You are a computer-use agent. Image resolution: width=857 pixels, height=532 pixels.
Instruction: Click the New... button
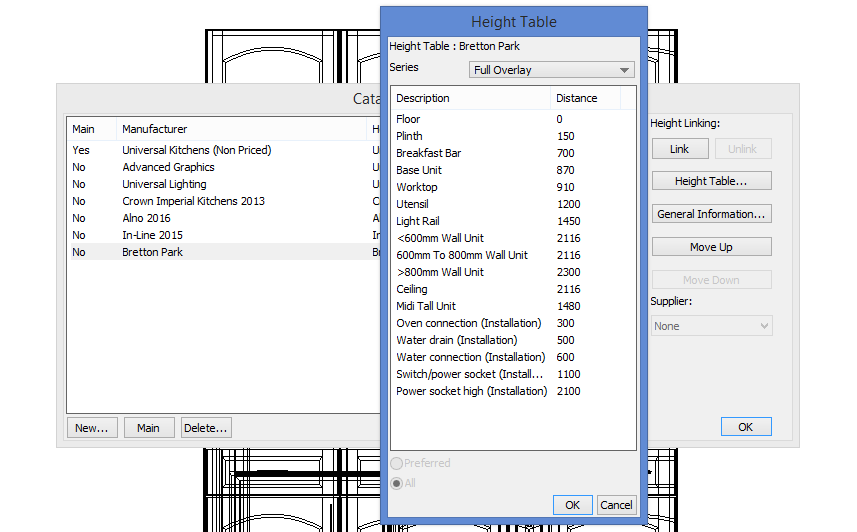coord(92,428)
